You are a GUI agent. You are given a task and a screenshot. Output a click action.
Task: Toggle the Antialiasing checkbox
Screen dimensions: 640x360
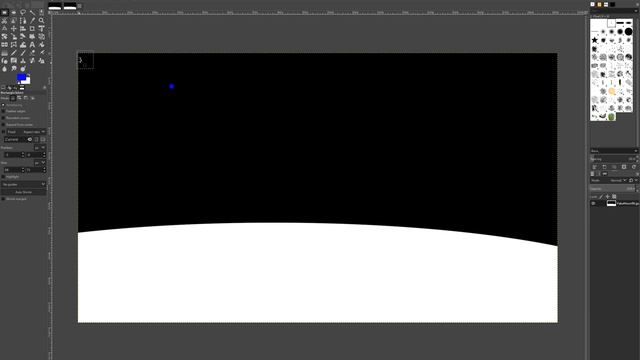pos(3,105)
